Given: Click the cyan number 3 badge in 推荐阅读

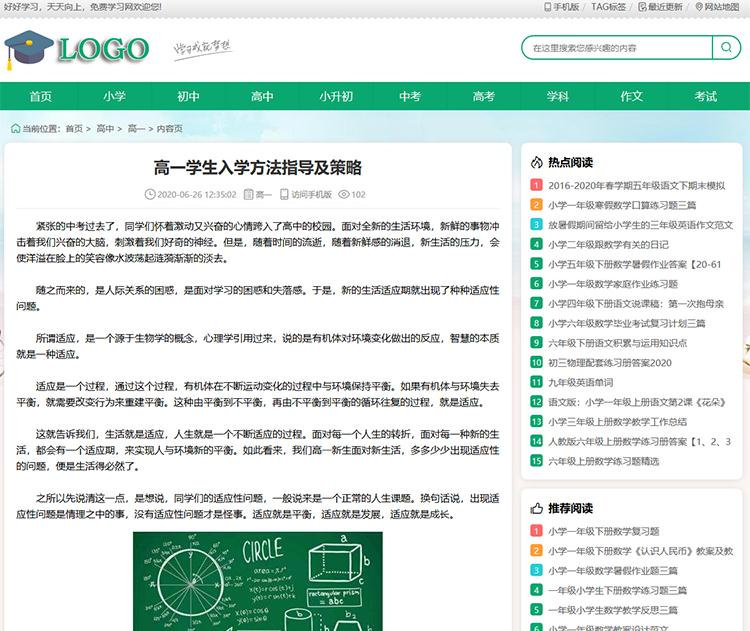Looking at the screenshot, I should click(x=536, y=570).
